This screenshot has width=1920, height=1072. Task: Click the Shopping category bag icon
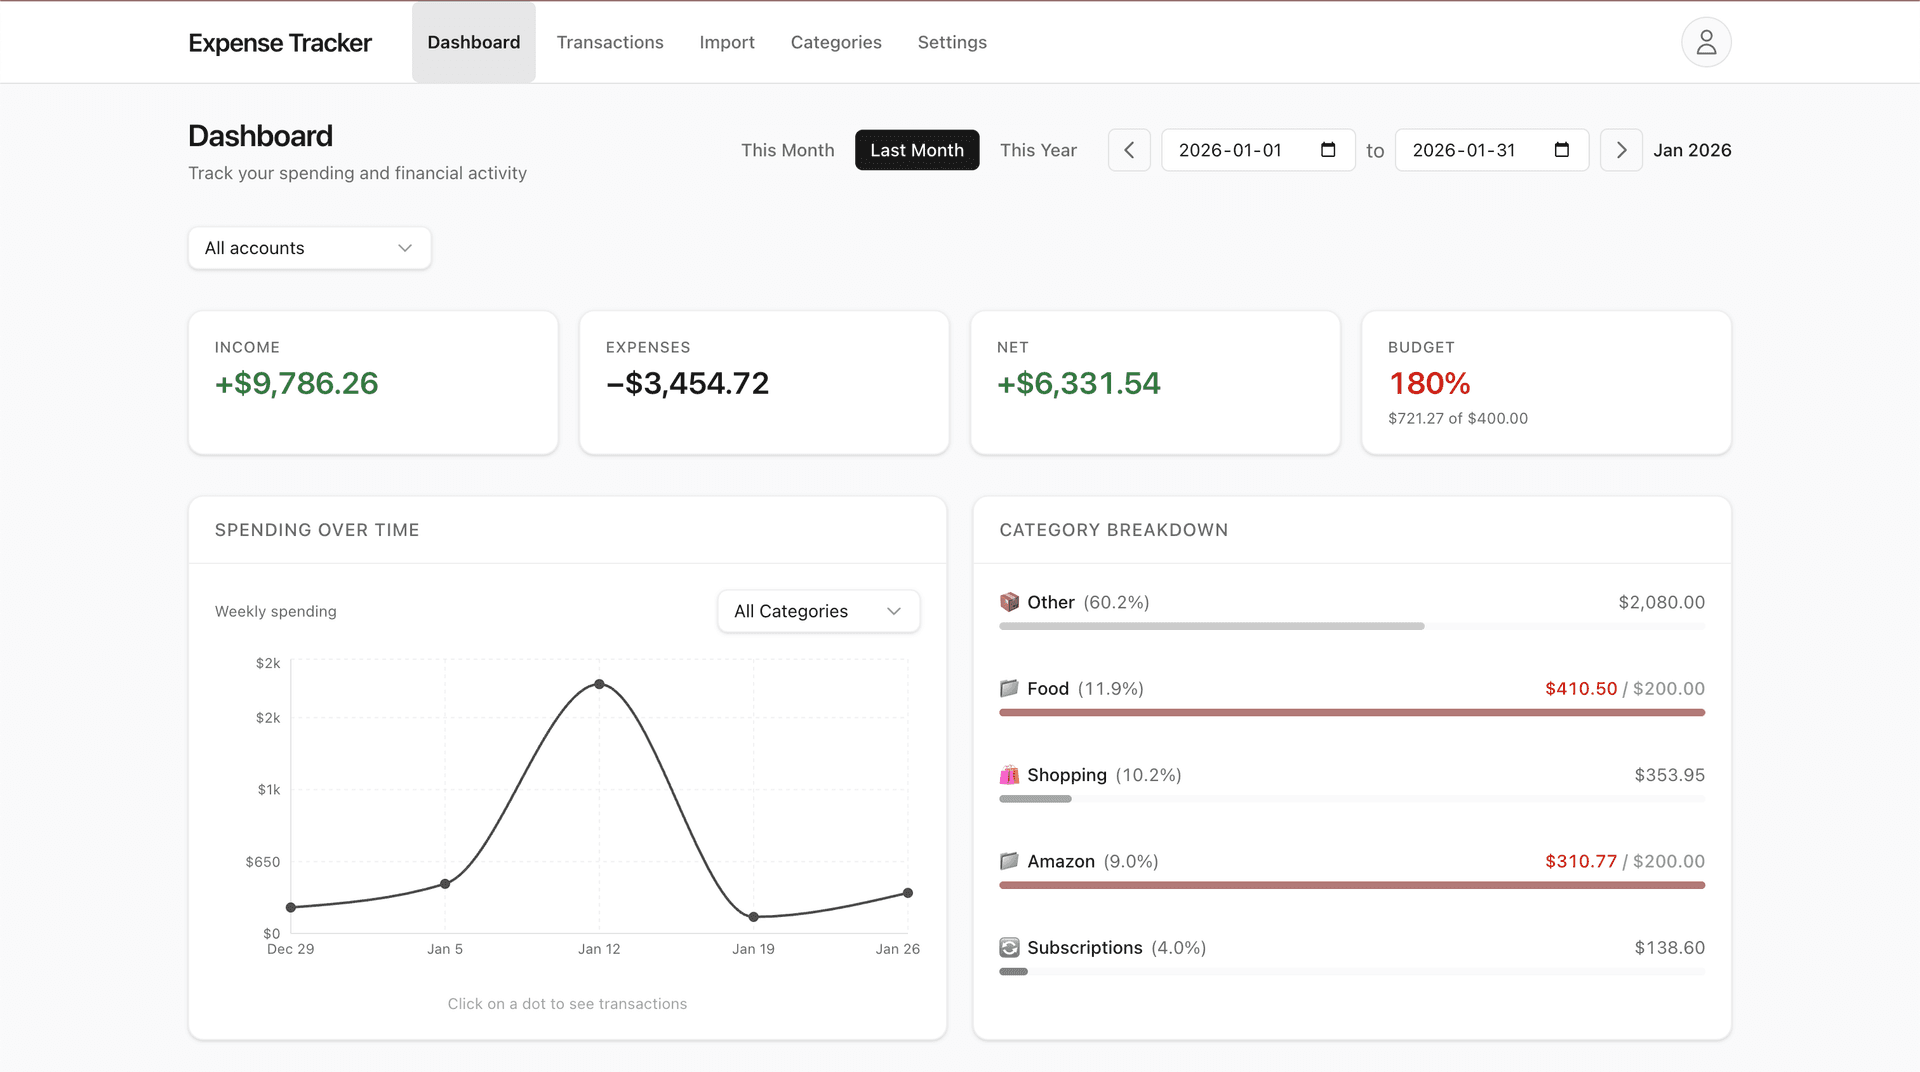1009,774
